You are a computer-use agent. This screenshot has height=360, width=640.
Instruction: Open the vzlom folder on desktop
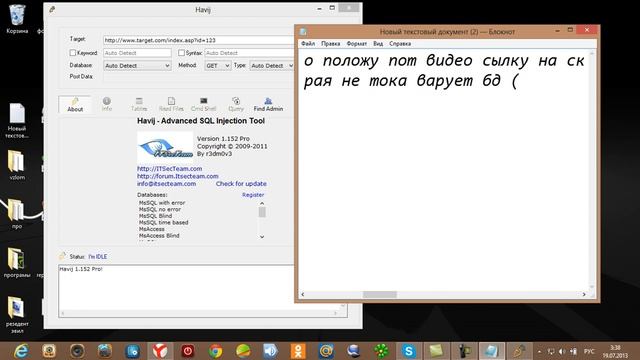click(x=17, y=165)
